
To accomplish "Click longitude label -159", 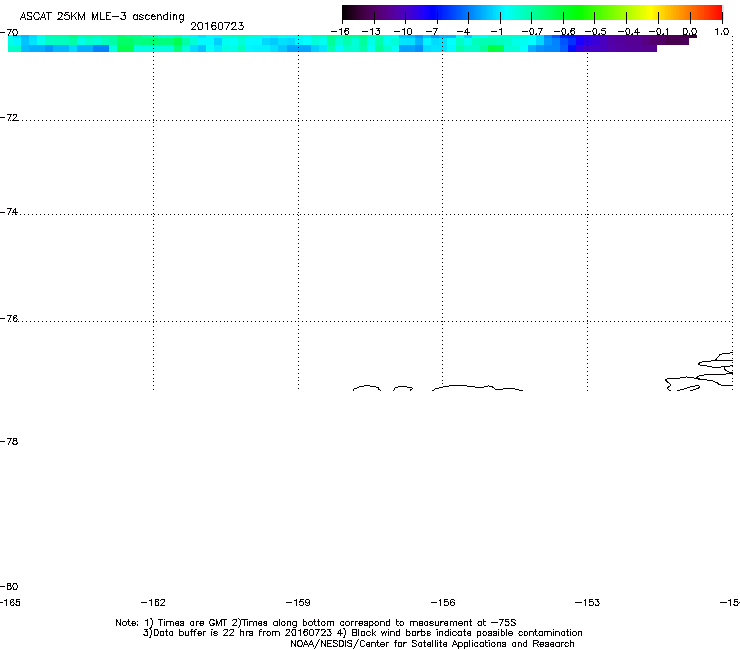I will 298,602.
